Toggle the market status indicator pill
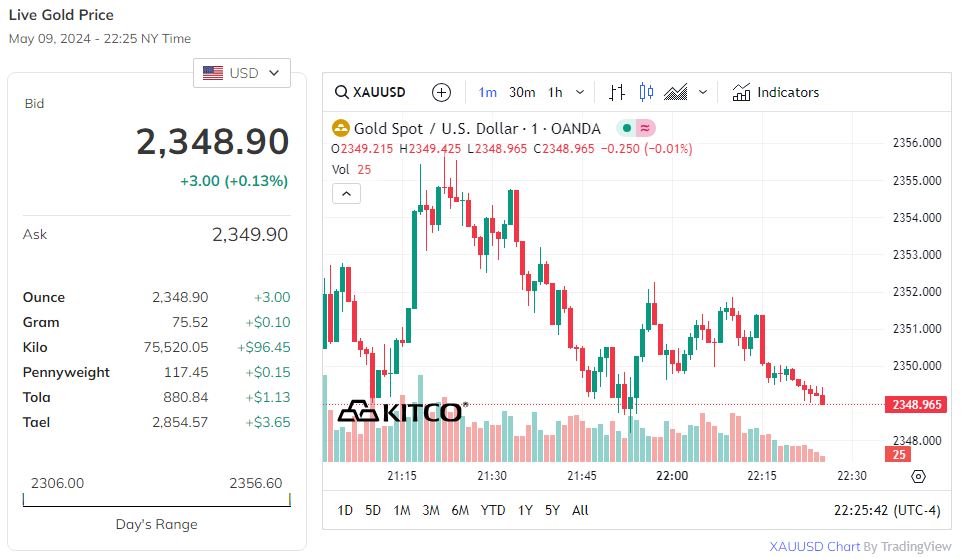Viewport: 961px width, 558px height. tap(635, 128)
